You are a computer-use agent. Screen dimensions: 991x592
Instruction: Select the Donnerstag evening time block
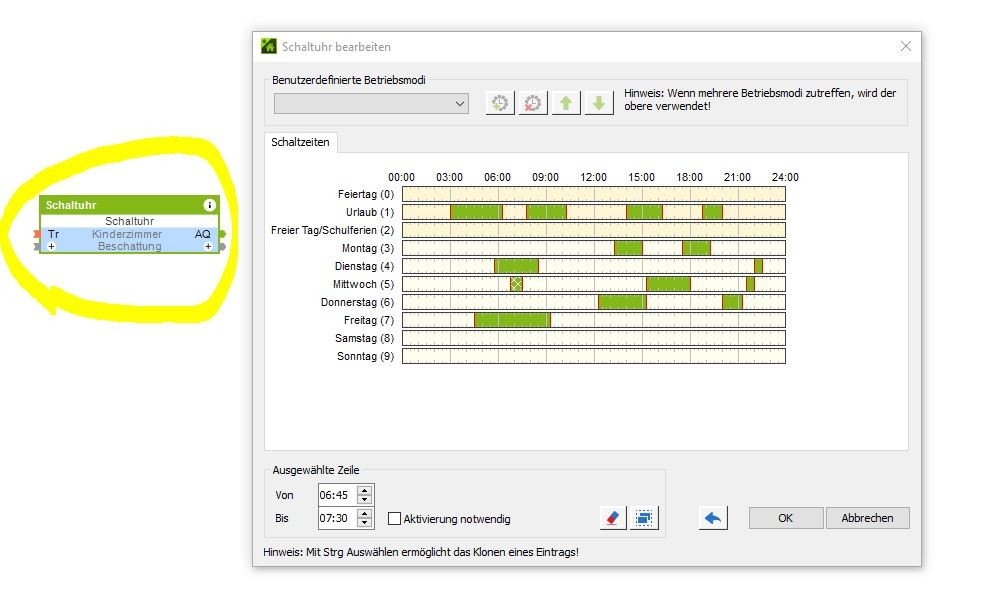click(x=733, y=302)
